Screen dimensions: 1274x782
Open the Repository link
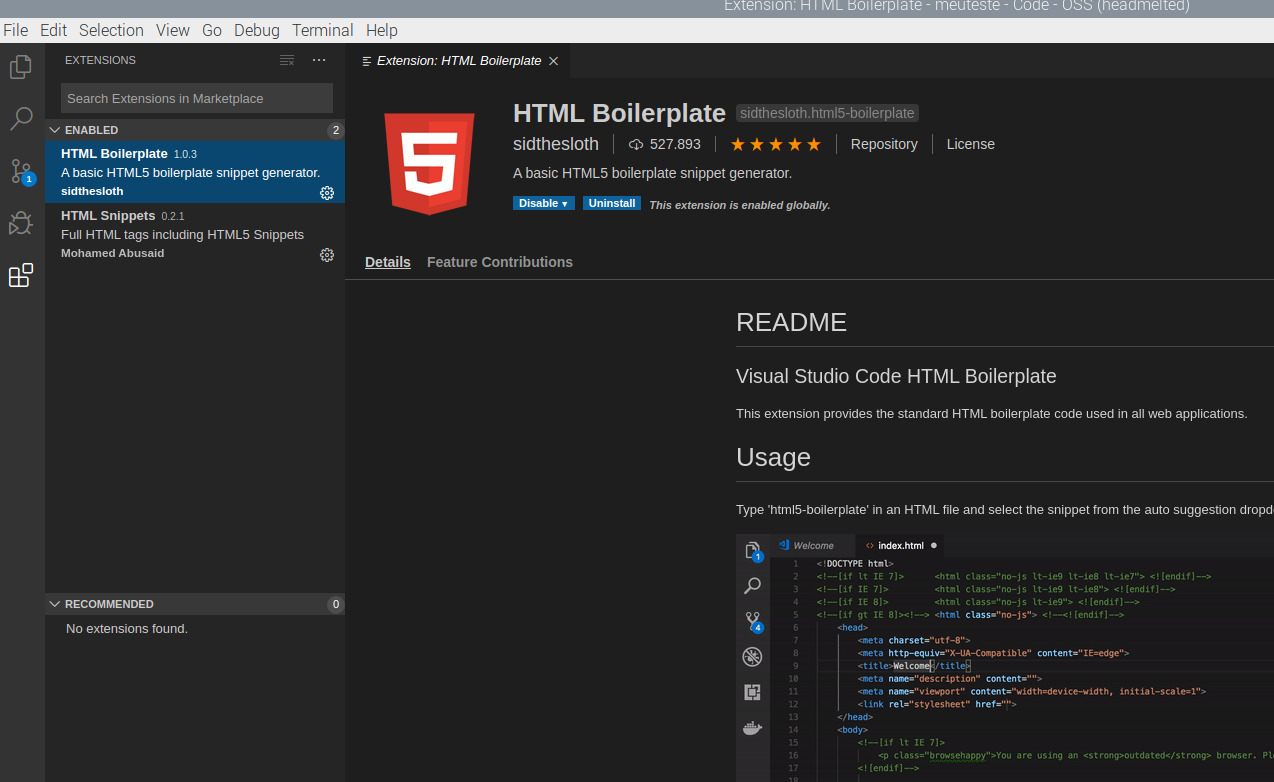(x=884, y=144)
